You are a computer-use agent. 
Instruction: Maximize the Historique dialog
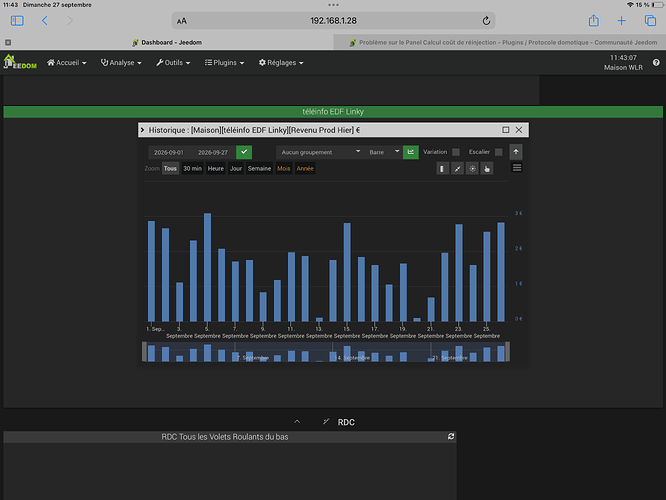pyautogui.click(x=505, y=130)
